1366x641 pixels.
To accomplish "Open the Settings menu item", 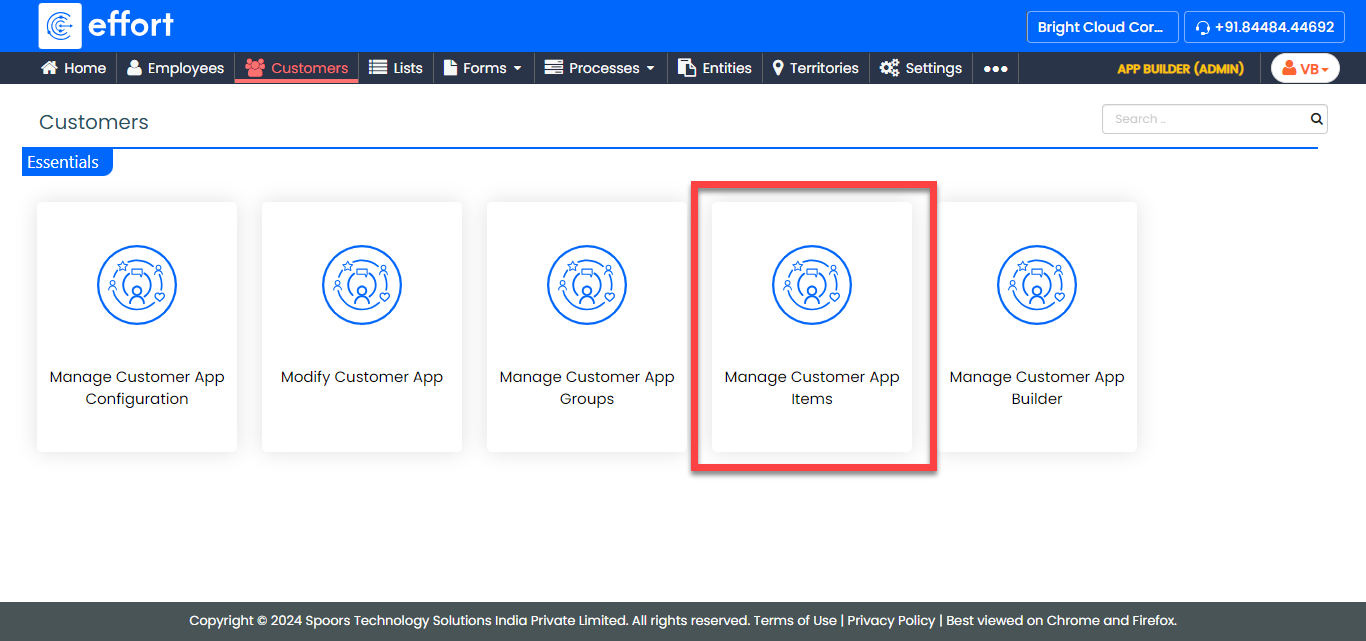I will (x=921, y=68).
